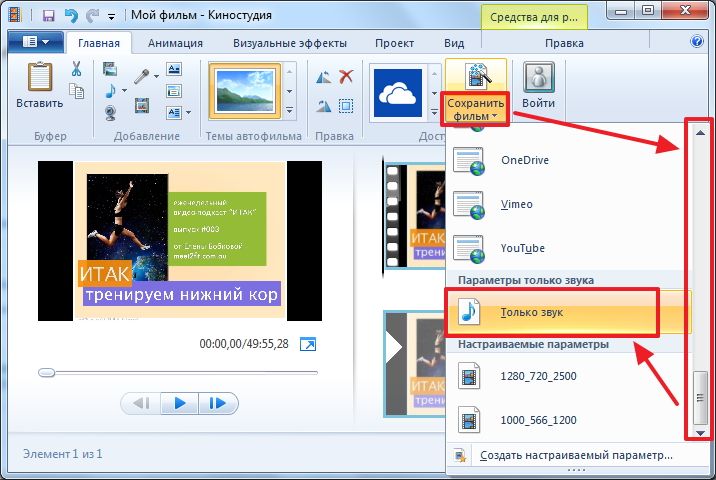Image resolution: width=716 pixels, height=480 pixels.
Task: Open the blue Help question mark
Action: pyautogui.click(x=697, y=42)
